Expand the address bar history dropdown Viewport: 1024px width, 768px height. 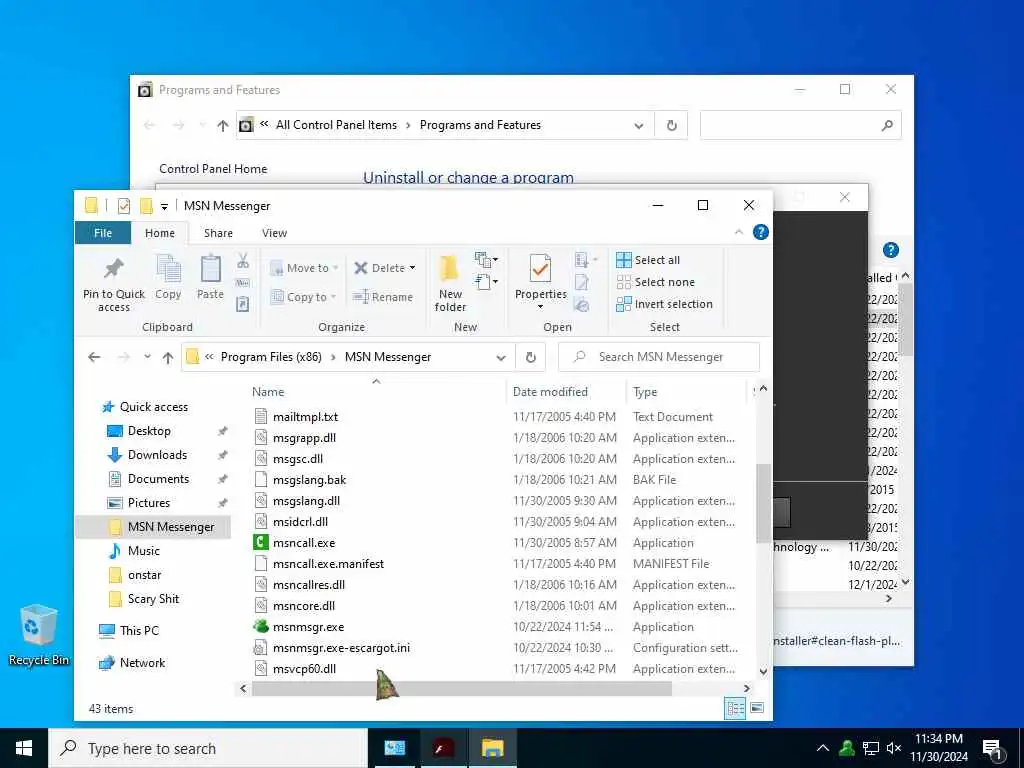[501, 357]
